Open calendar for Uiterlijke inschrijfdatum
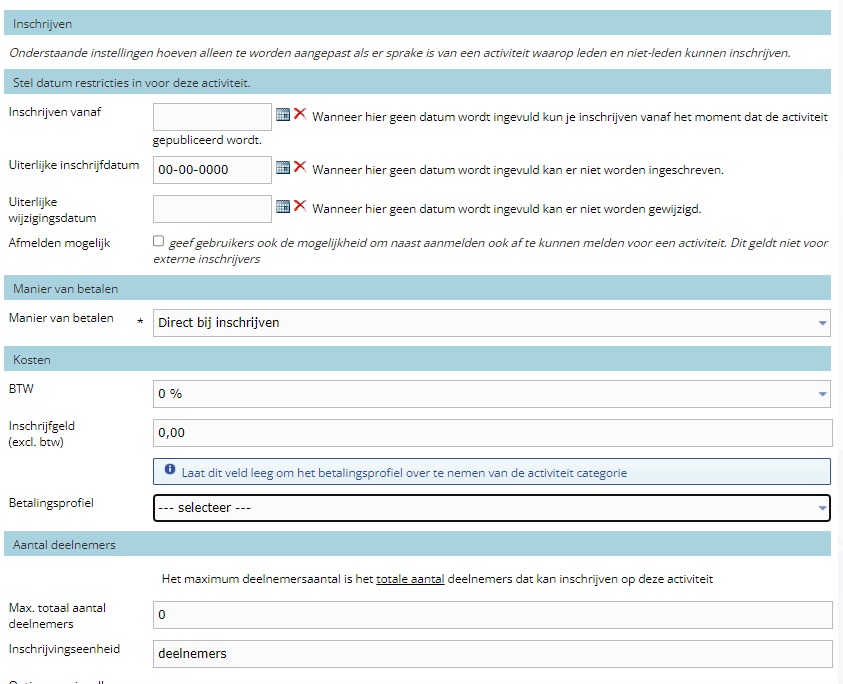This screenshot has width=843, height=684. [x=283, y=168]
